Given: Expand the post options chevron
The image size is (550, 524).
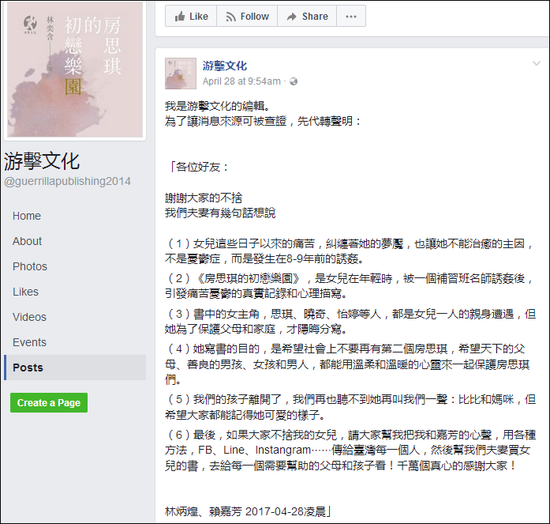Looking at the screenshot, I should point(536,63).
